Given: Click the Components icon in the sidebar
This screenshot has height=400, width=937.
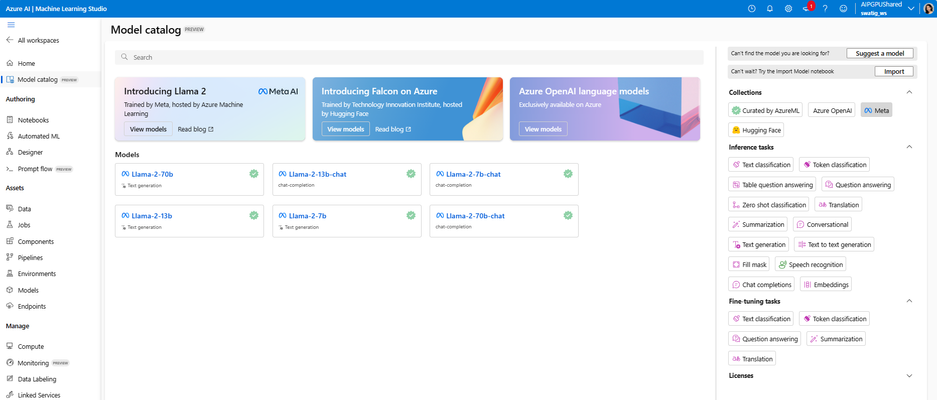Looking at the screenshot, I should (10, 242).
